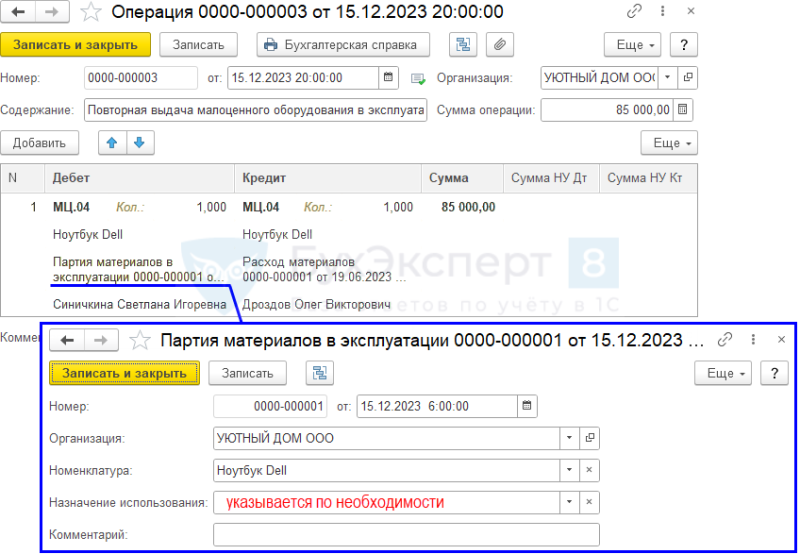Expand Номенклатура dropdown with Ноутбук Dell
Viewport: 800px width, 554px height.
569,470
